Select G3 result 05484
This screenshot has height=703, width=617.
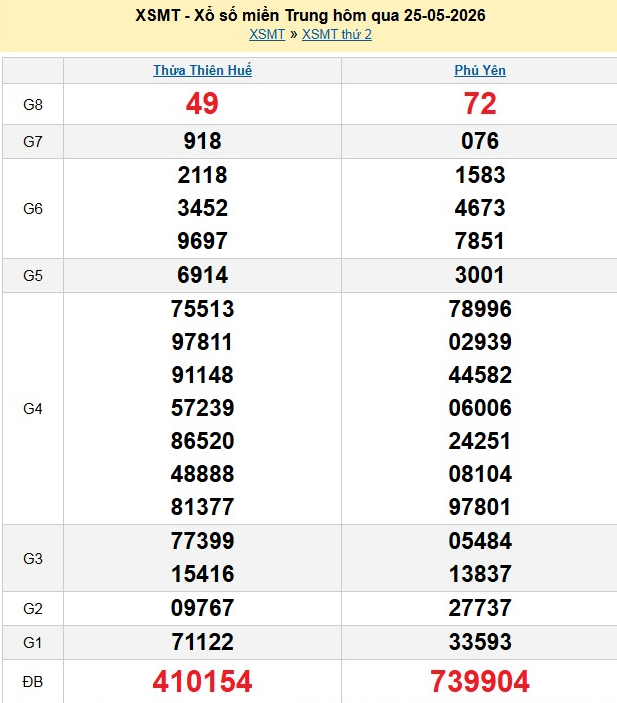(x=480, y=541)
